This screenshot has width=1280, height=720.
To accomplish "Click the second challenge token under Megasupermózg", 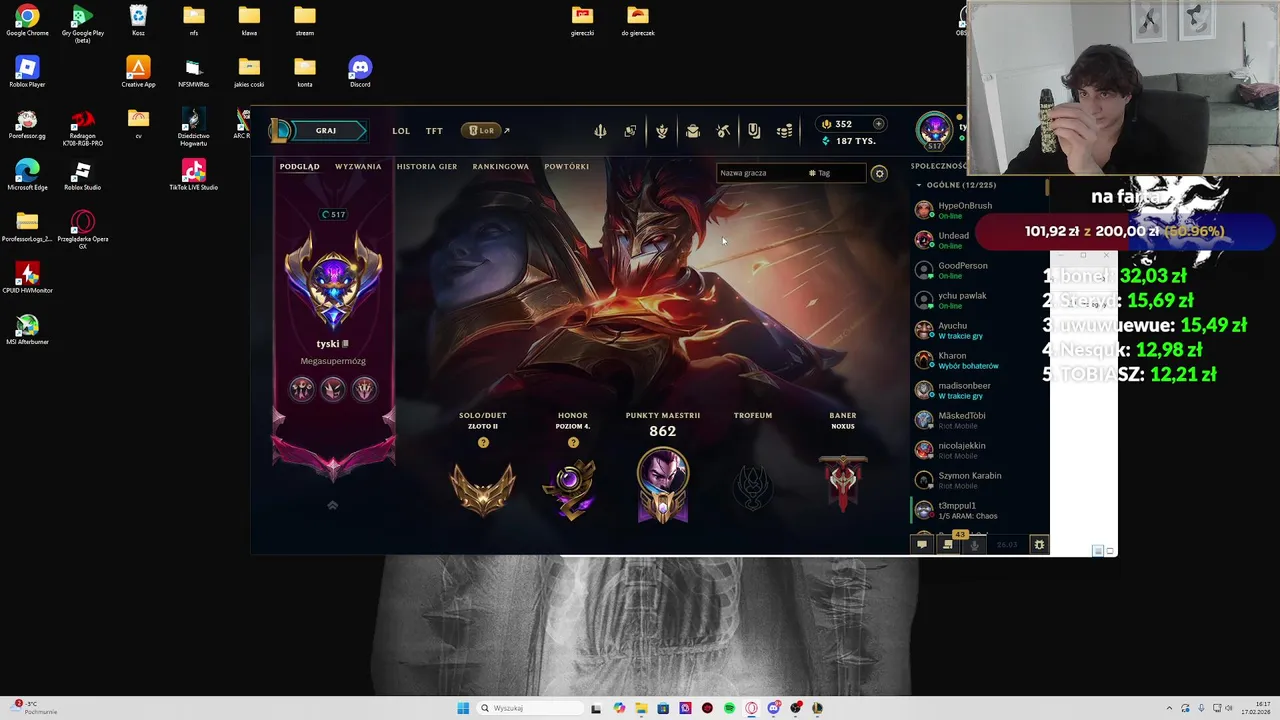I will 333,389.
